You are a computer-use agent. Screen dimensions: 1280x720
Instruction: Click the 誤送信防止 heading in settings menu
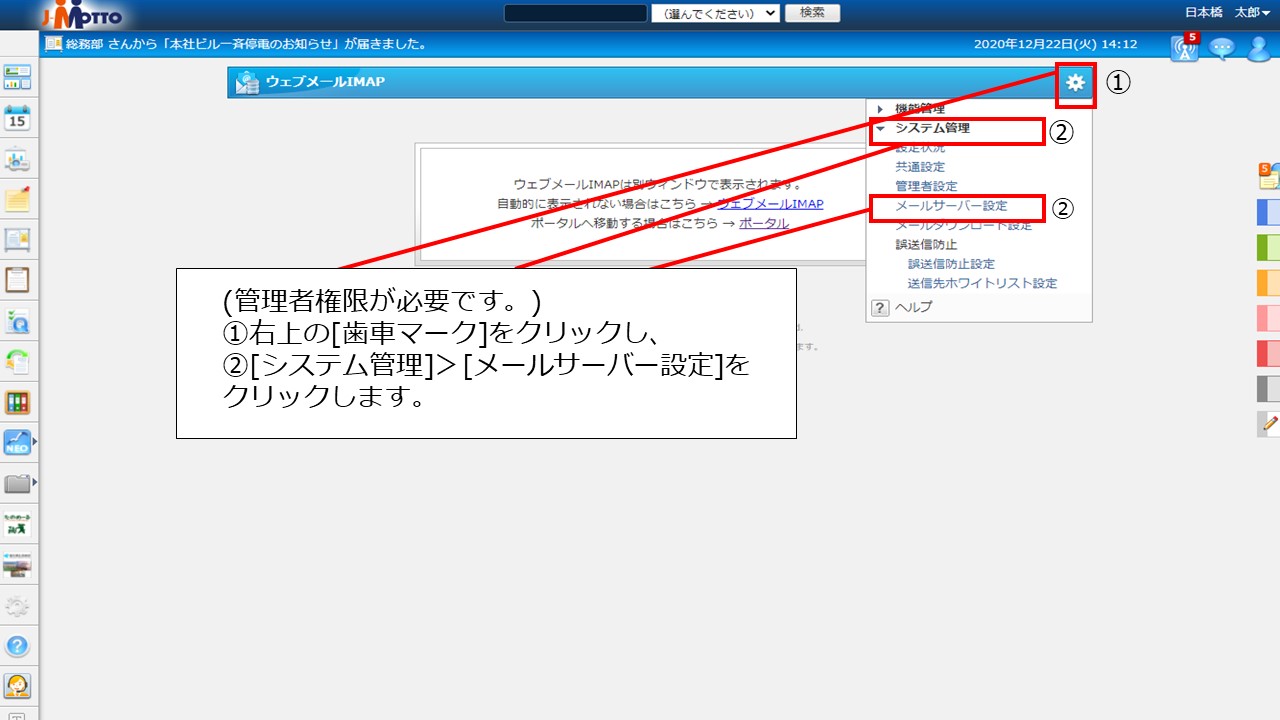(x=926, y=244)
